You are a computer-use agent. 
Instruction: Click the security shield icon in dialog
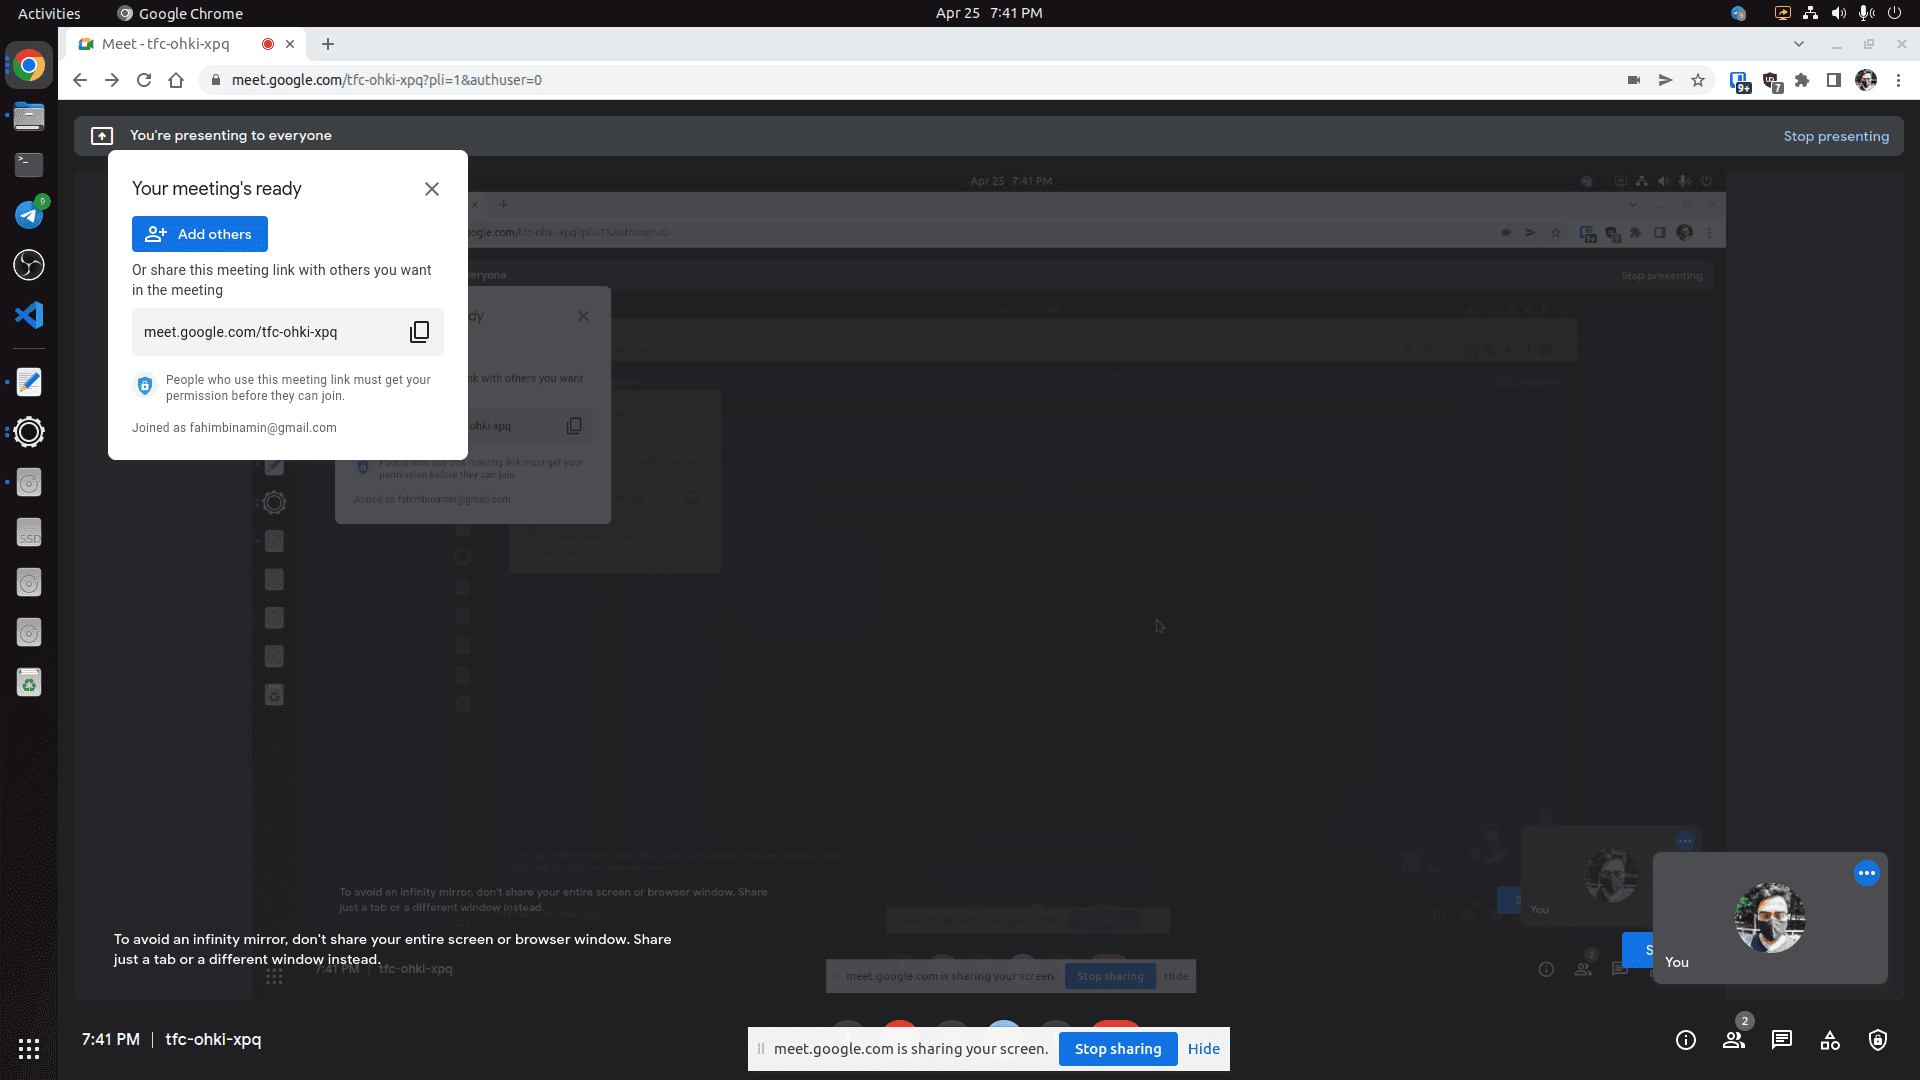(x=145, y=386)
